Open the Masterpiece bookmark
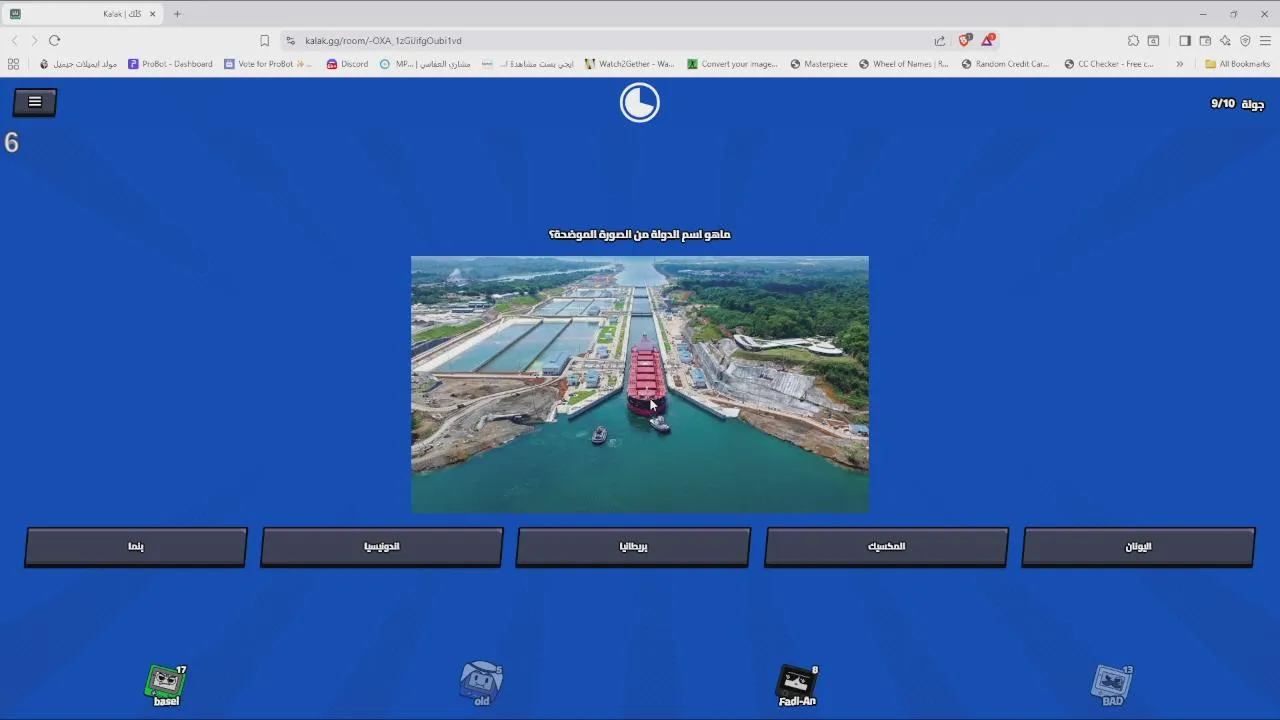1280x720 pixels. 818,64
